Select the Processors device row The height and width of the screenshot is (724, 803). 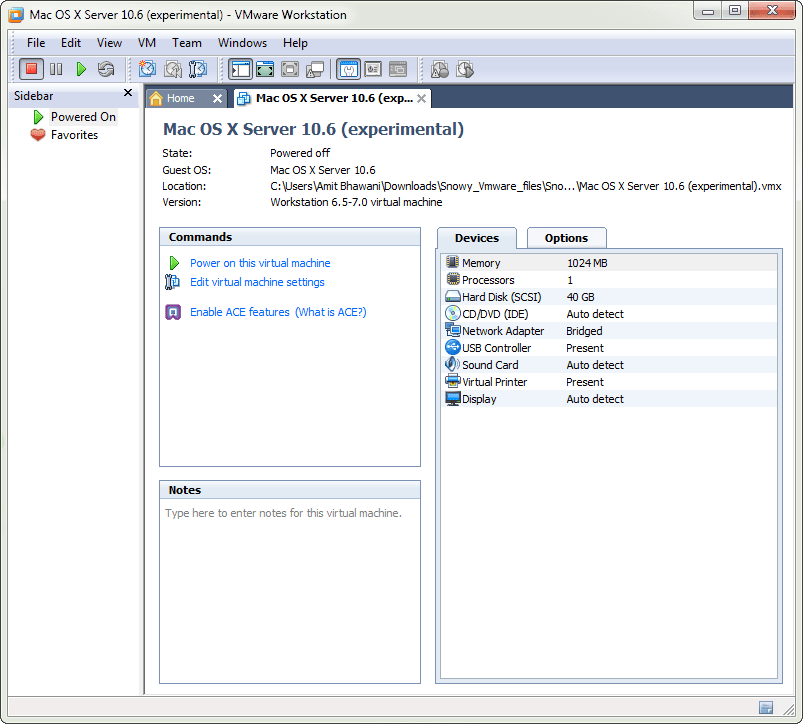(x=608, y=280)
